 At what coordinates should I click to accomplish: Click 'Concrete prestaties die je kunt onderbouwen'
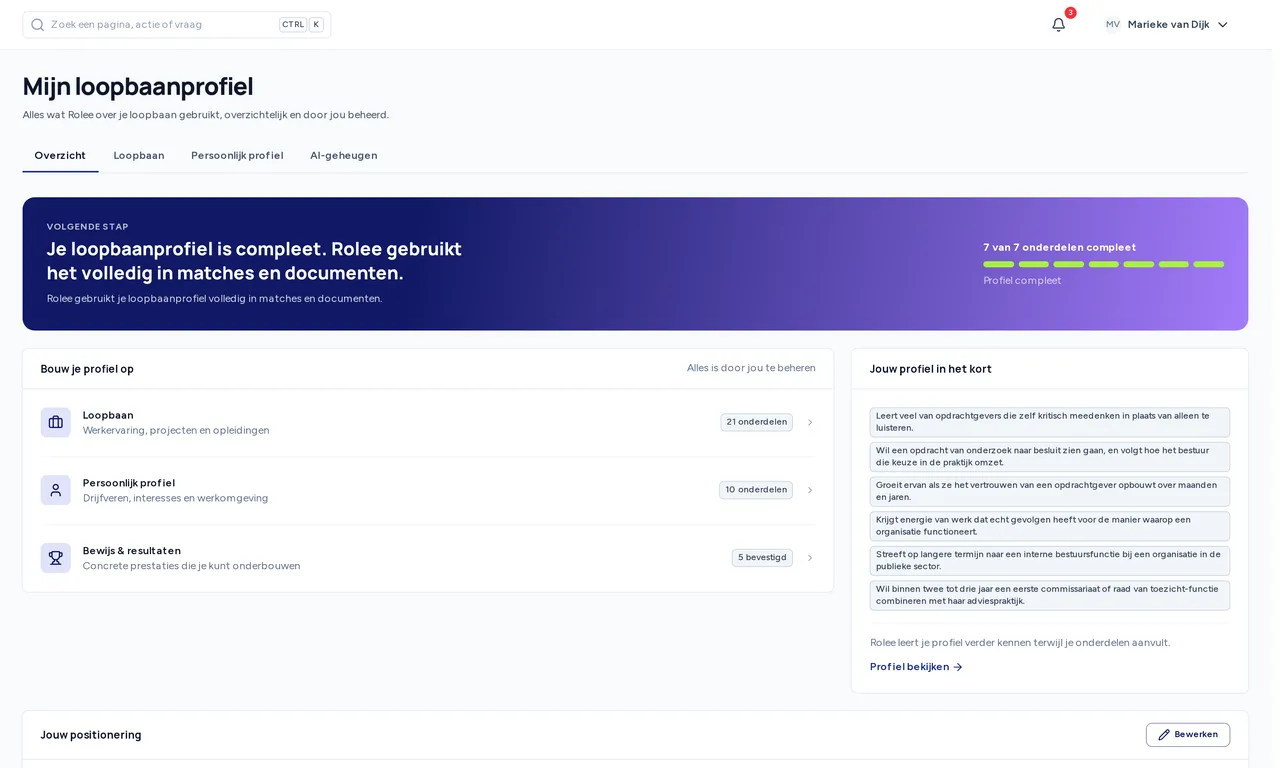click(191, 566)
